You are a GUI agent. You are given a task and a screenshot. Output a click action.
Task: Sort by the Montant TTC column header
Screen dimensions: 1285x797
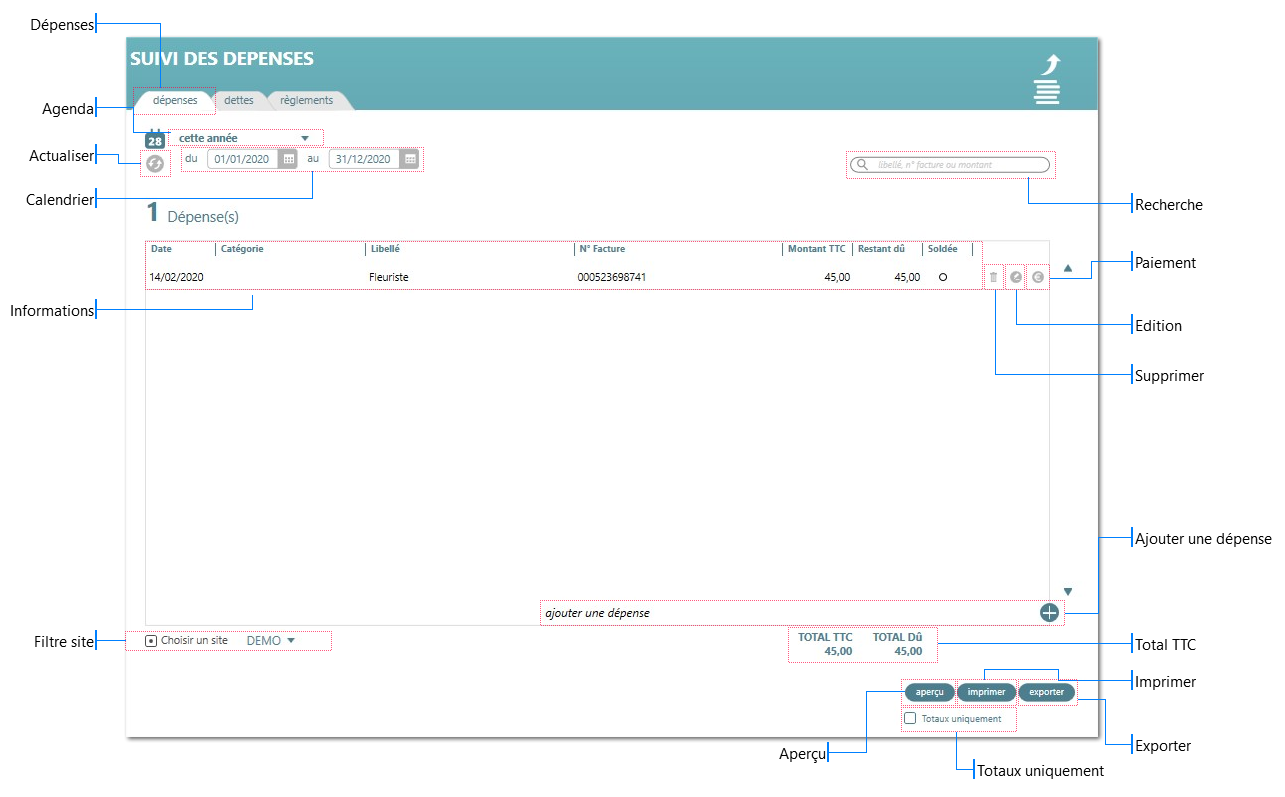pos(818,249)
